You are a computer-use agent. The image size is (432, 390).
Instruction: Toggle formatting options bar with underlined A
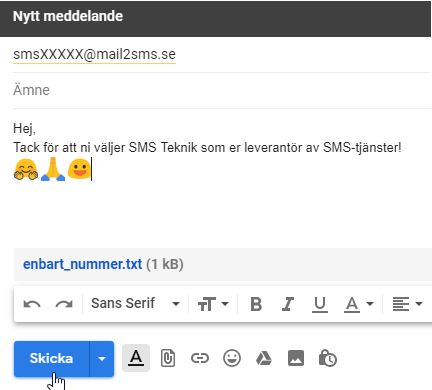pos(136,358)
